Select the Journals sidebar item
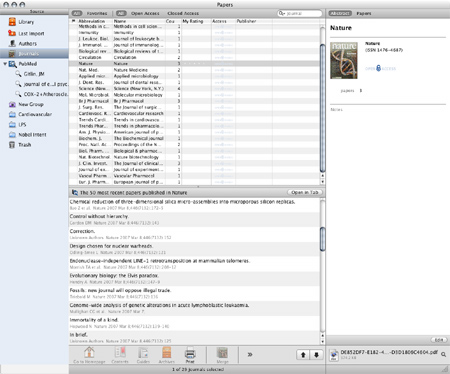 [34, 54]
